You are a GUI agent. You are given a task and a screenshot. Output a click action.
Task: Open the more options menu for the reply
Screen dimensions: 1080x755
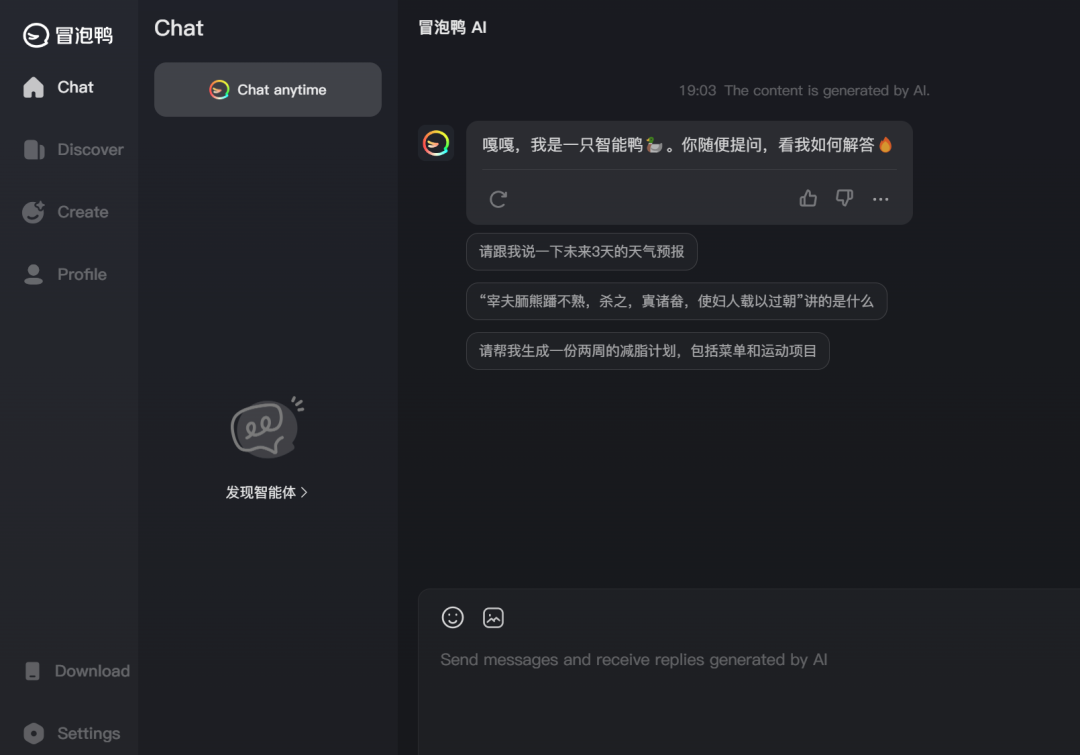(x=880, y=199)
